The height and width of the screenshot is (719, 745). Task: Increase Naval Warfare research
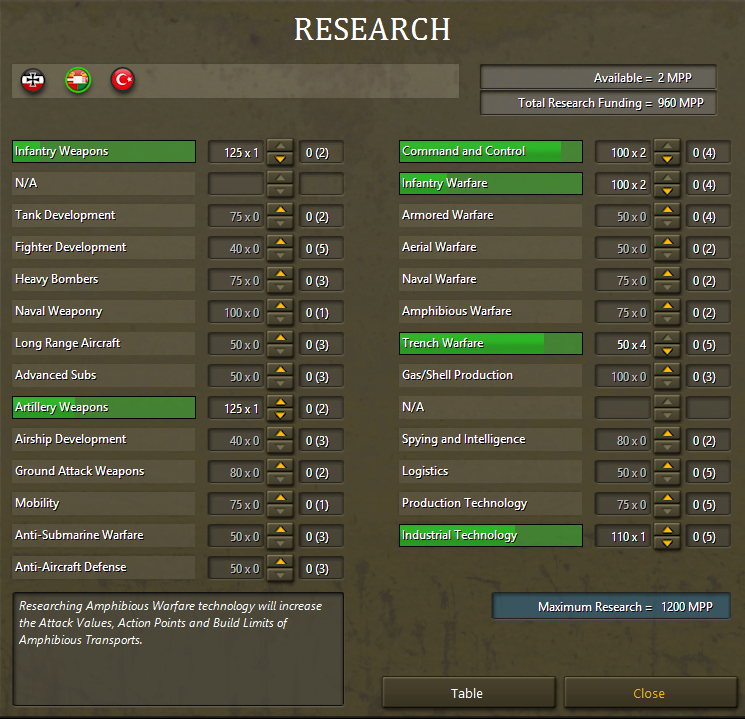[667, 273]
